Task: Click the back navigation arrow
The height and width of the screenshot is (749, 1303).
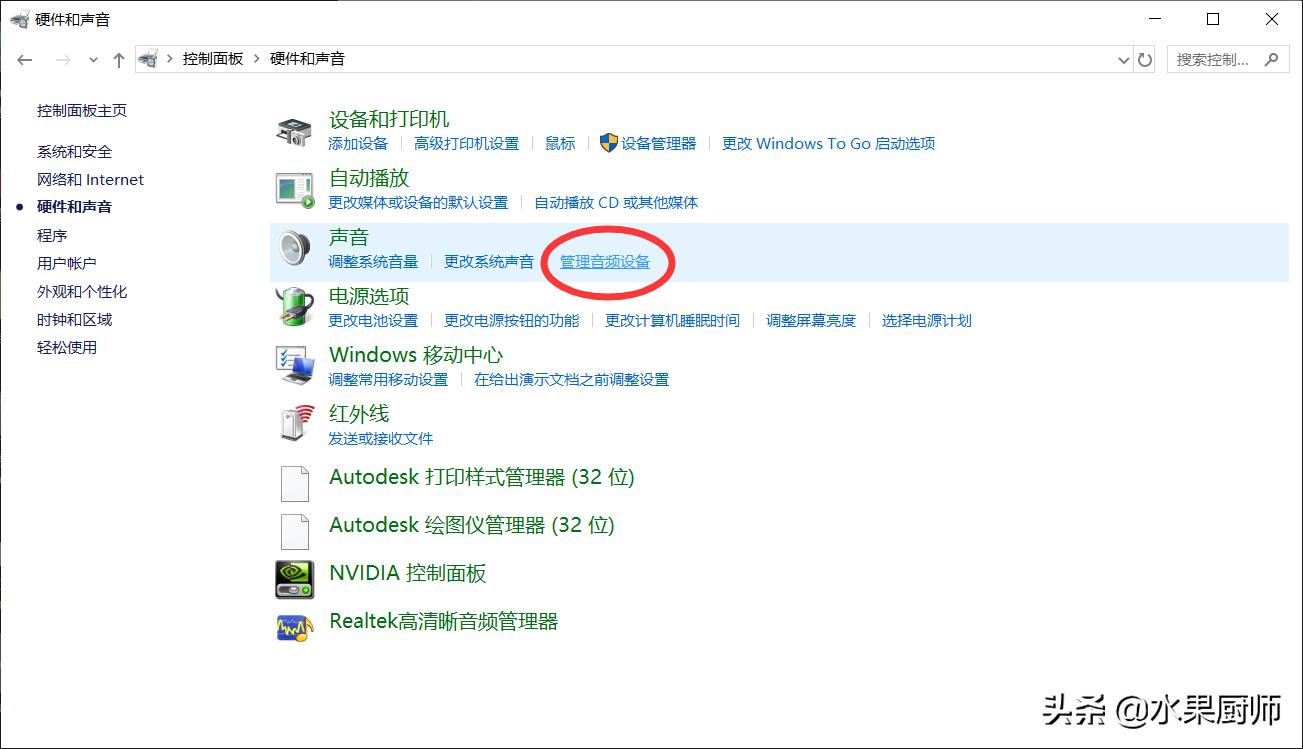Action: [24, 59]
